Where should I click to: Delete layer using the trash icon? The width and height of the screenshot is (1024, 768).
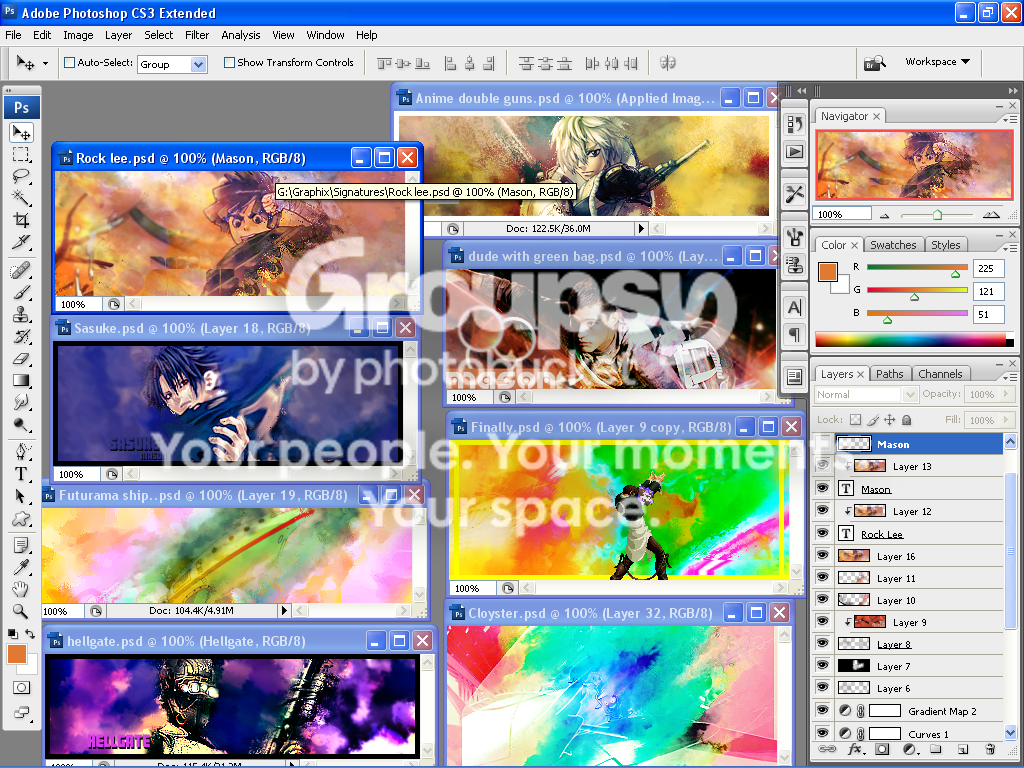click(x=990, y=750)
